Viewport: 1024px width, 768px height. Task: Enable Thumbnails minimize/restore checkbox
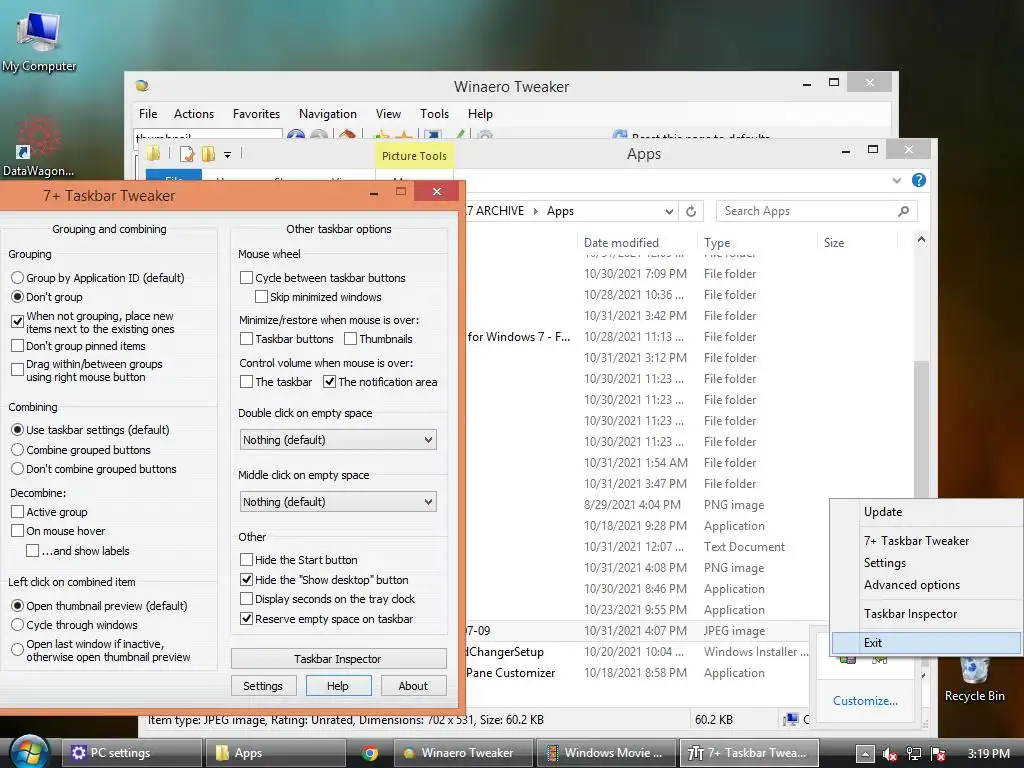[351, 338]
